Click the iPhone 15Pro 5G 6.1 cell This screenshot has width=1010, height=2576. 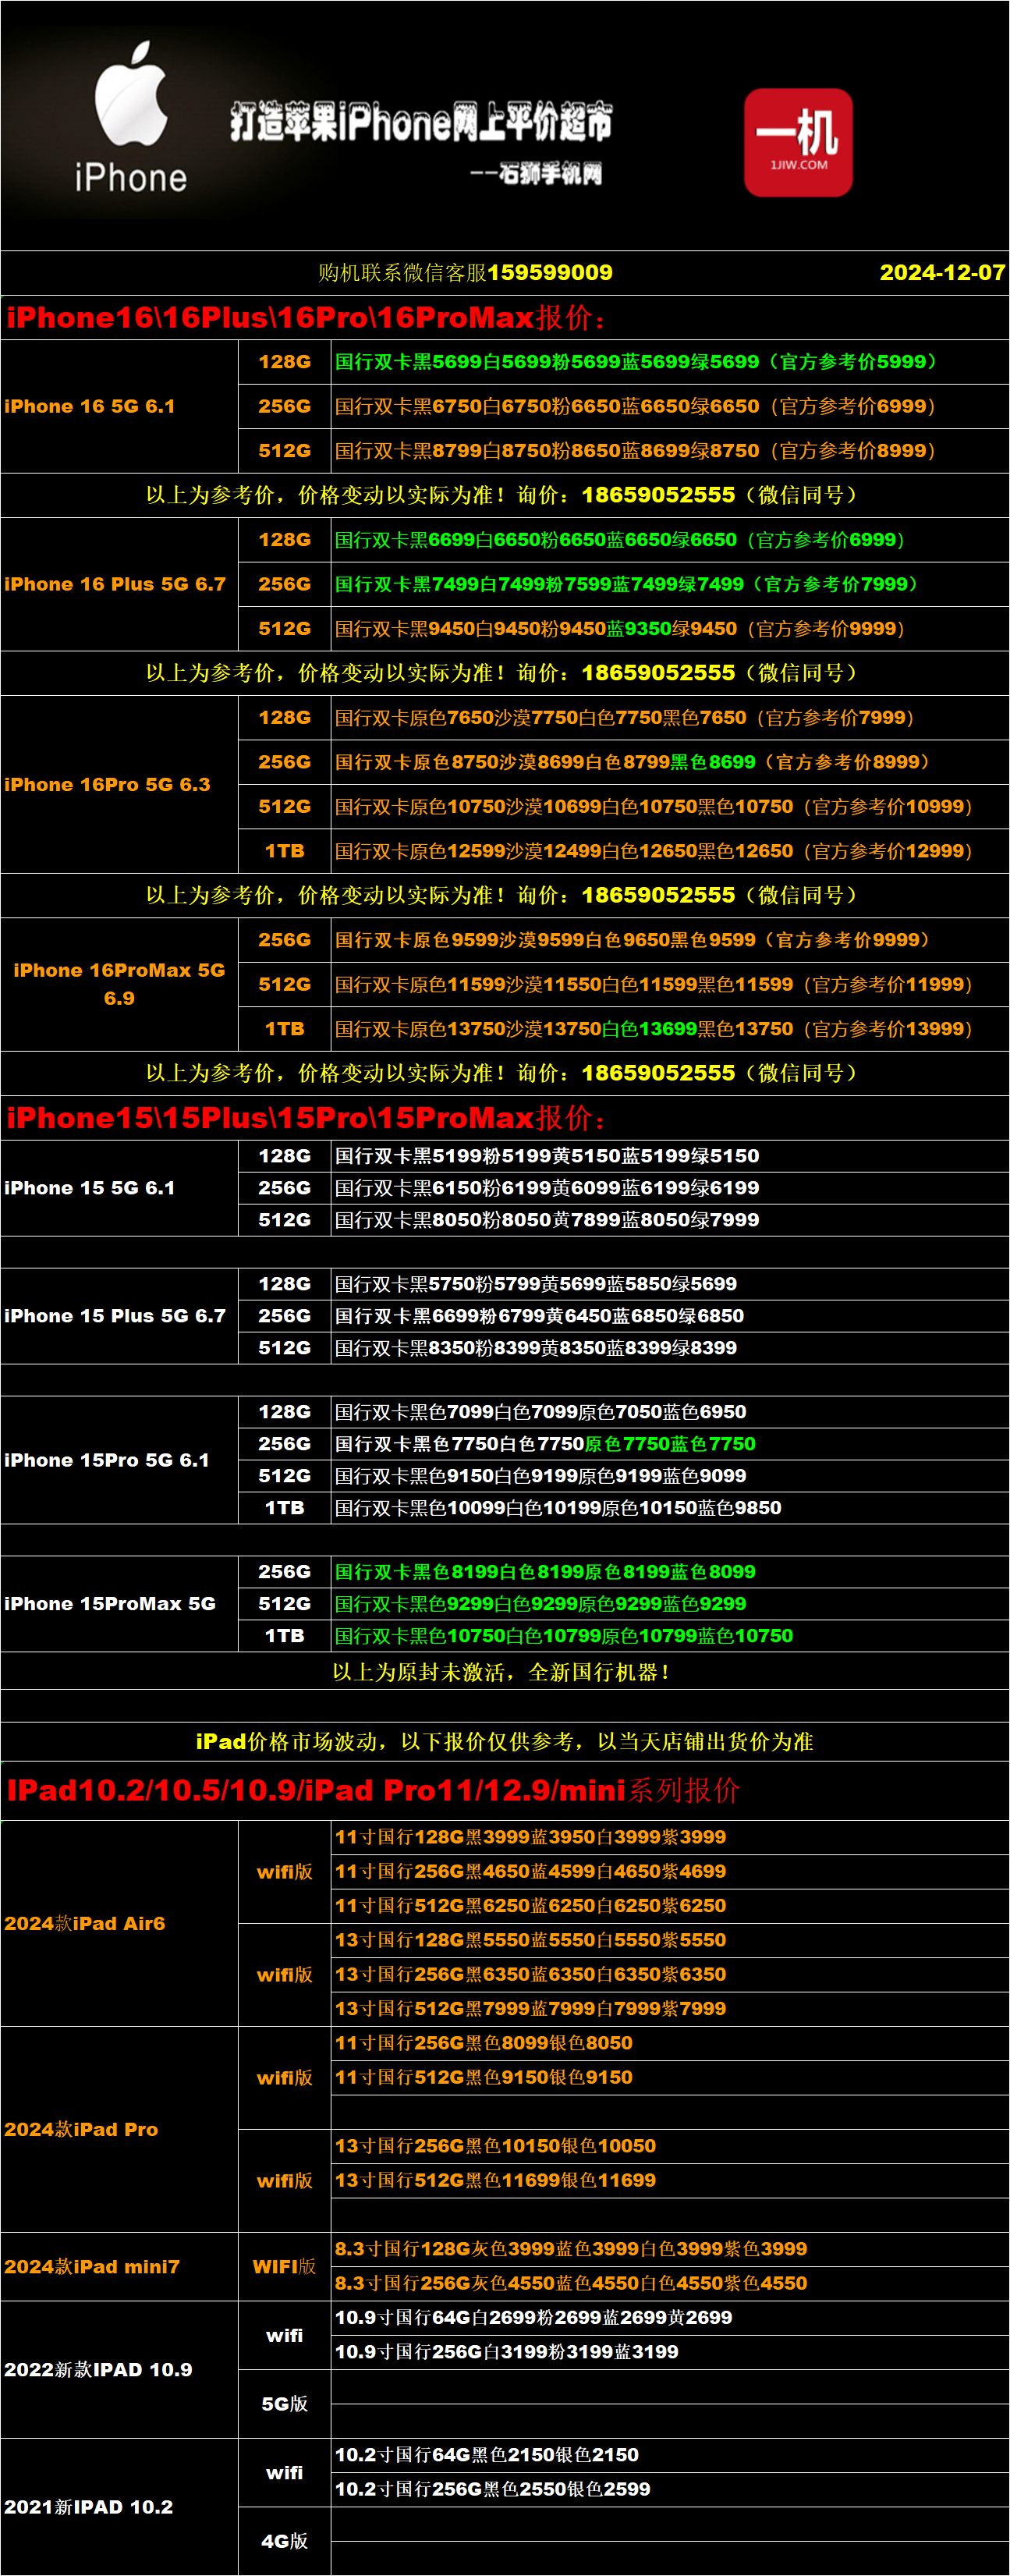119,1460
